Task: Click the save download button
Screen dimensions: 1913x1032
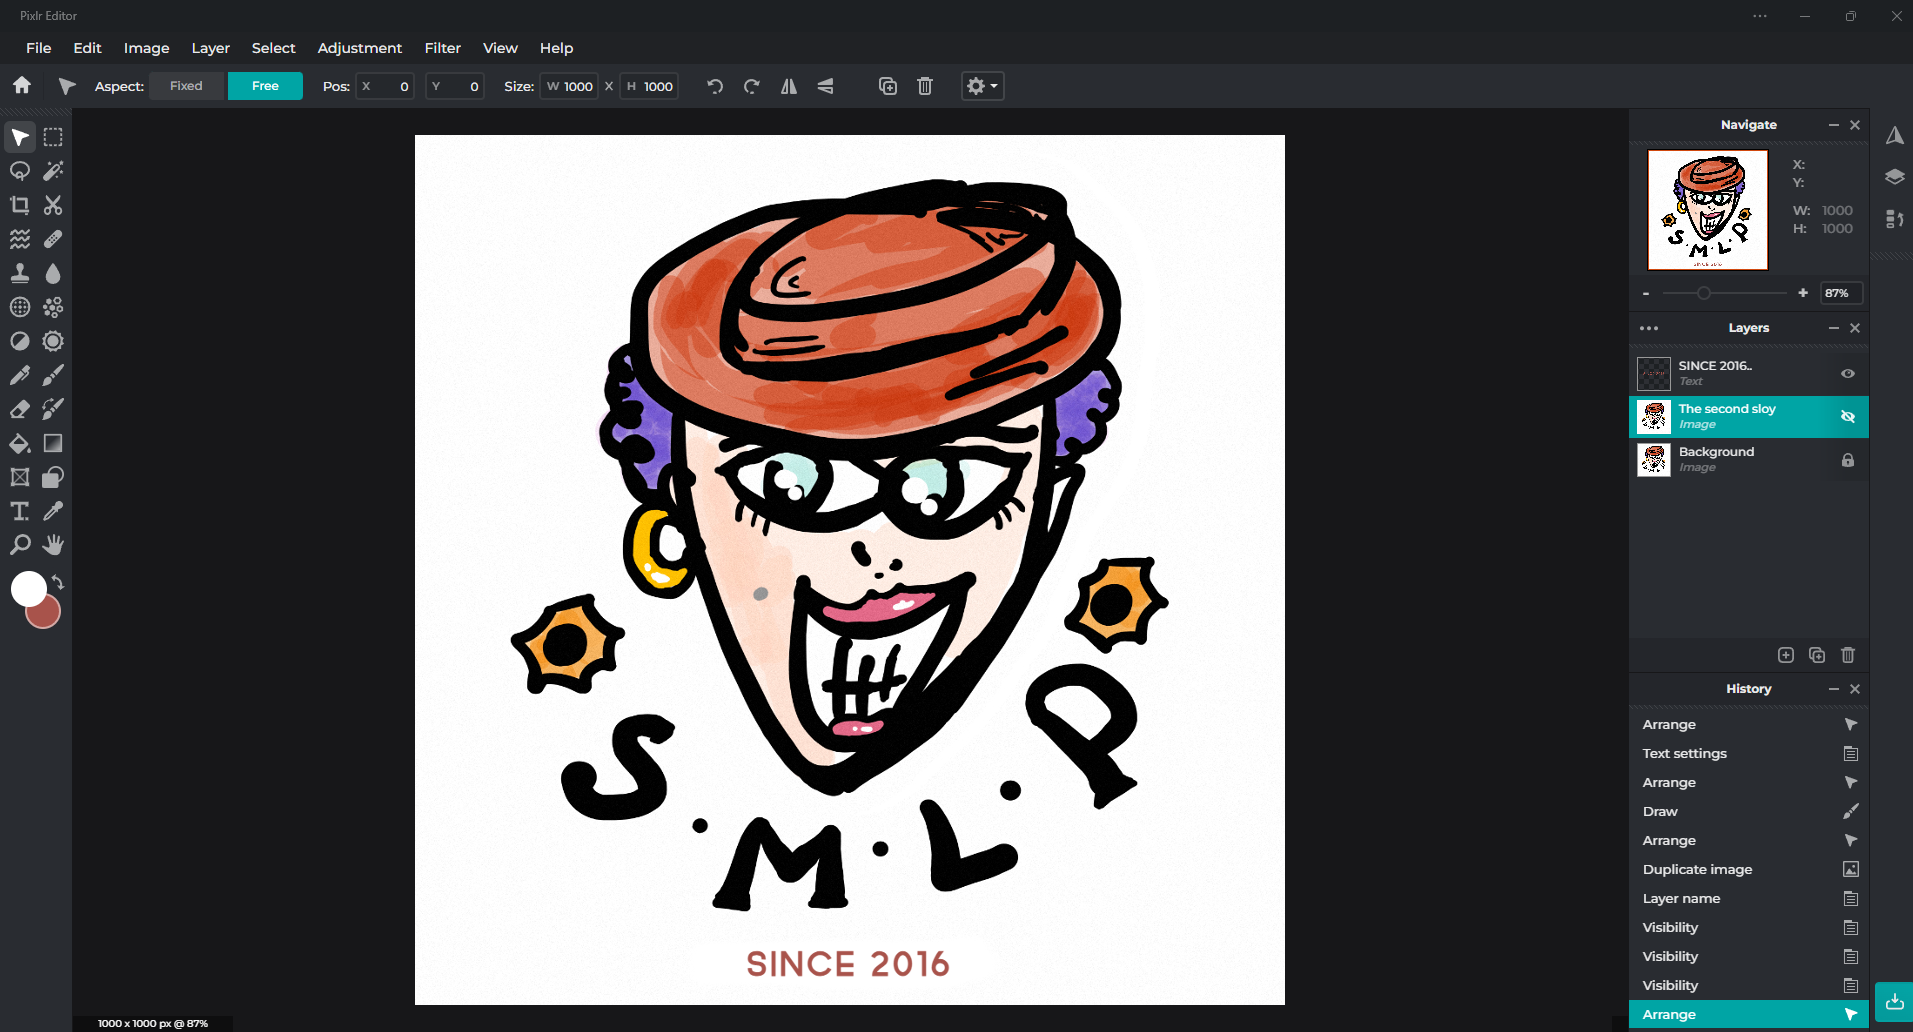Action: (x=1894, y=1001)
